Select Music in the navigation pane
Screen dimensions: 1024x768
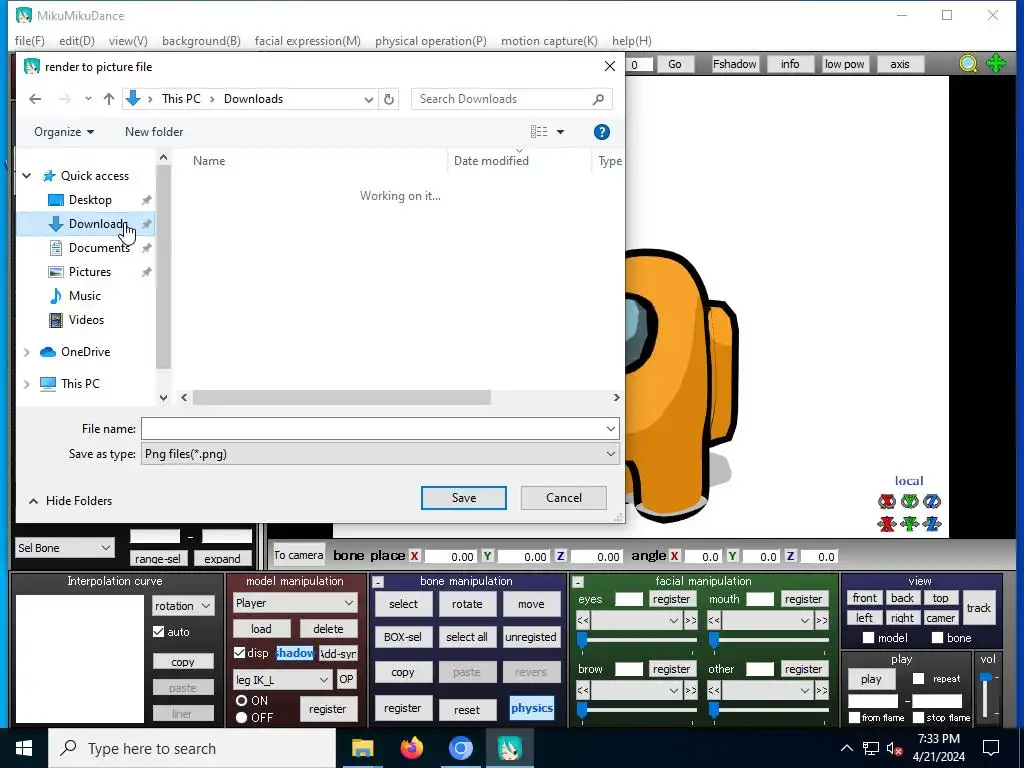pos(85,296)
